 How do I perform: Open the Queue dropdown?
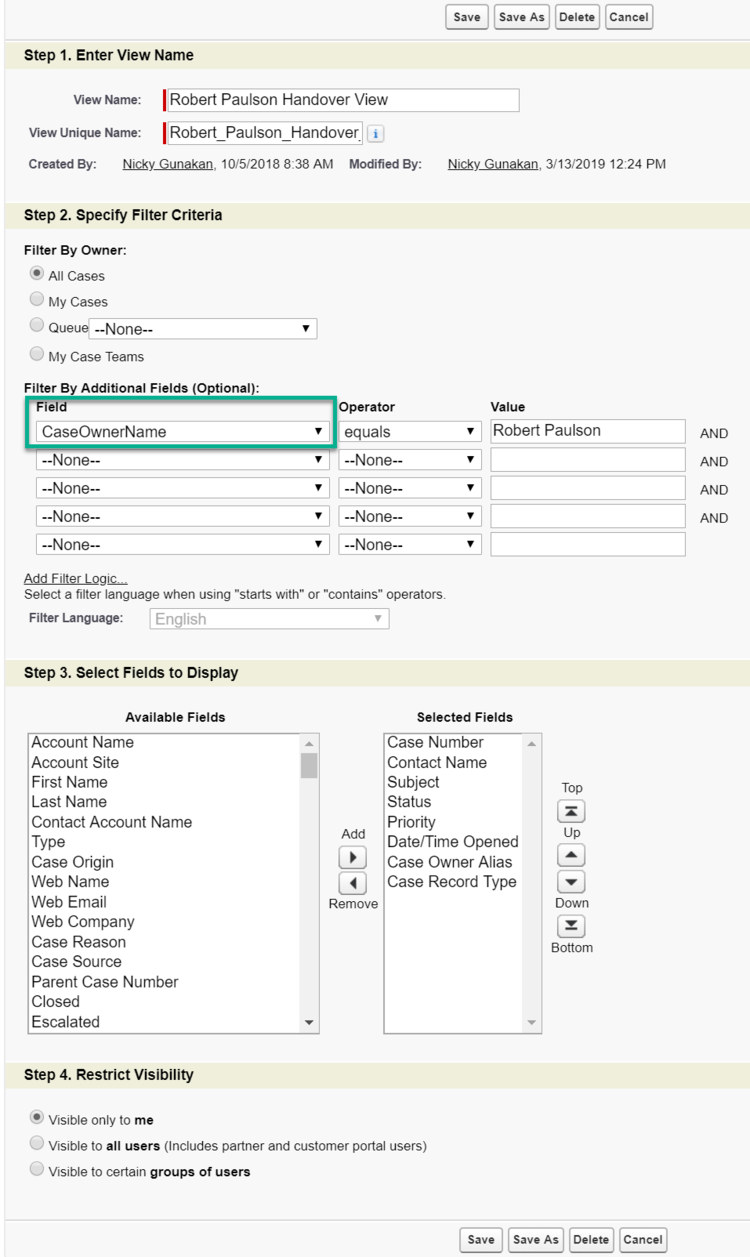pyautogui.click(x=203, y=328)
